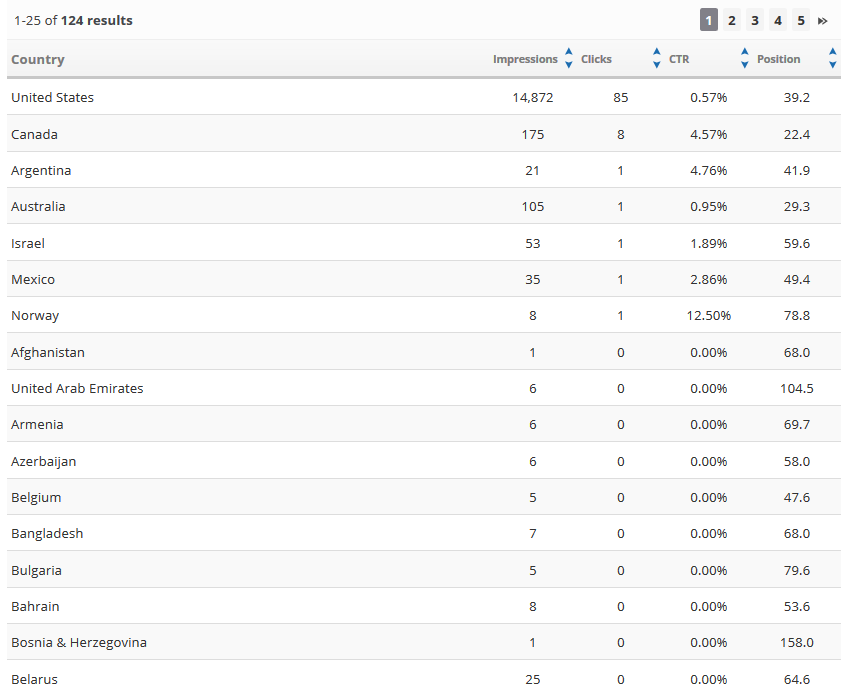The height and width of the screenshot is (692, 847).
Task: Sort CTR ascending with up arrow
Action: click(745, 52)
